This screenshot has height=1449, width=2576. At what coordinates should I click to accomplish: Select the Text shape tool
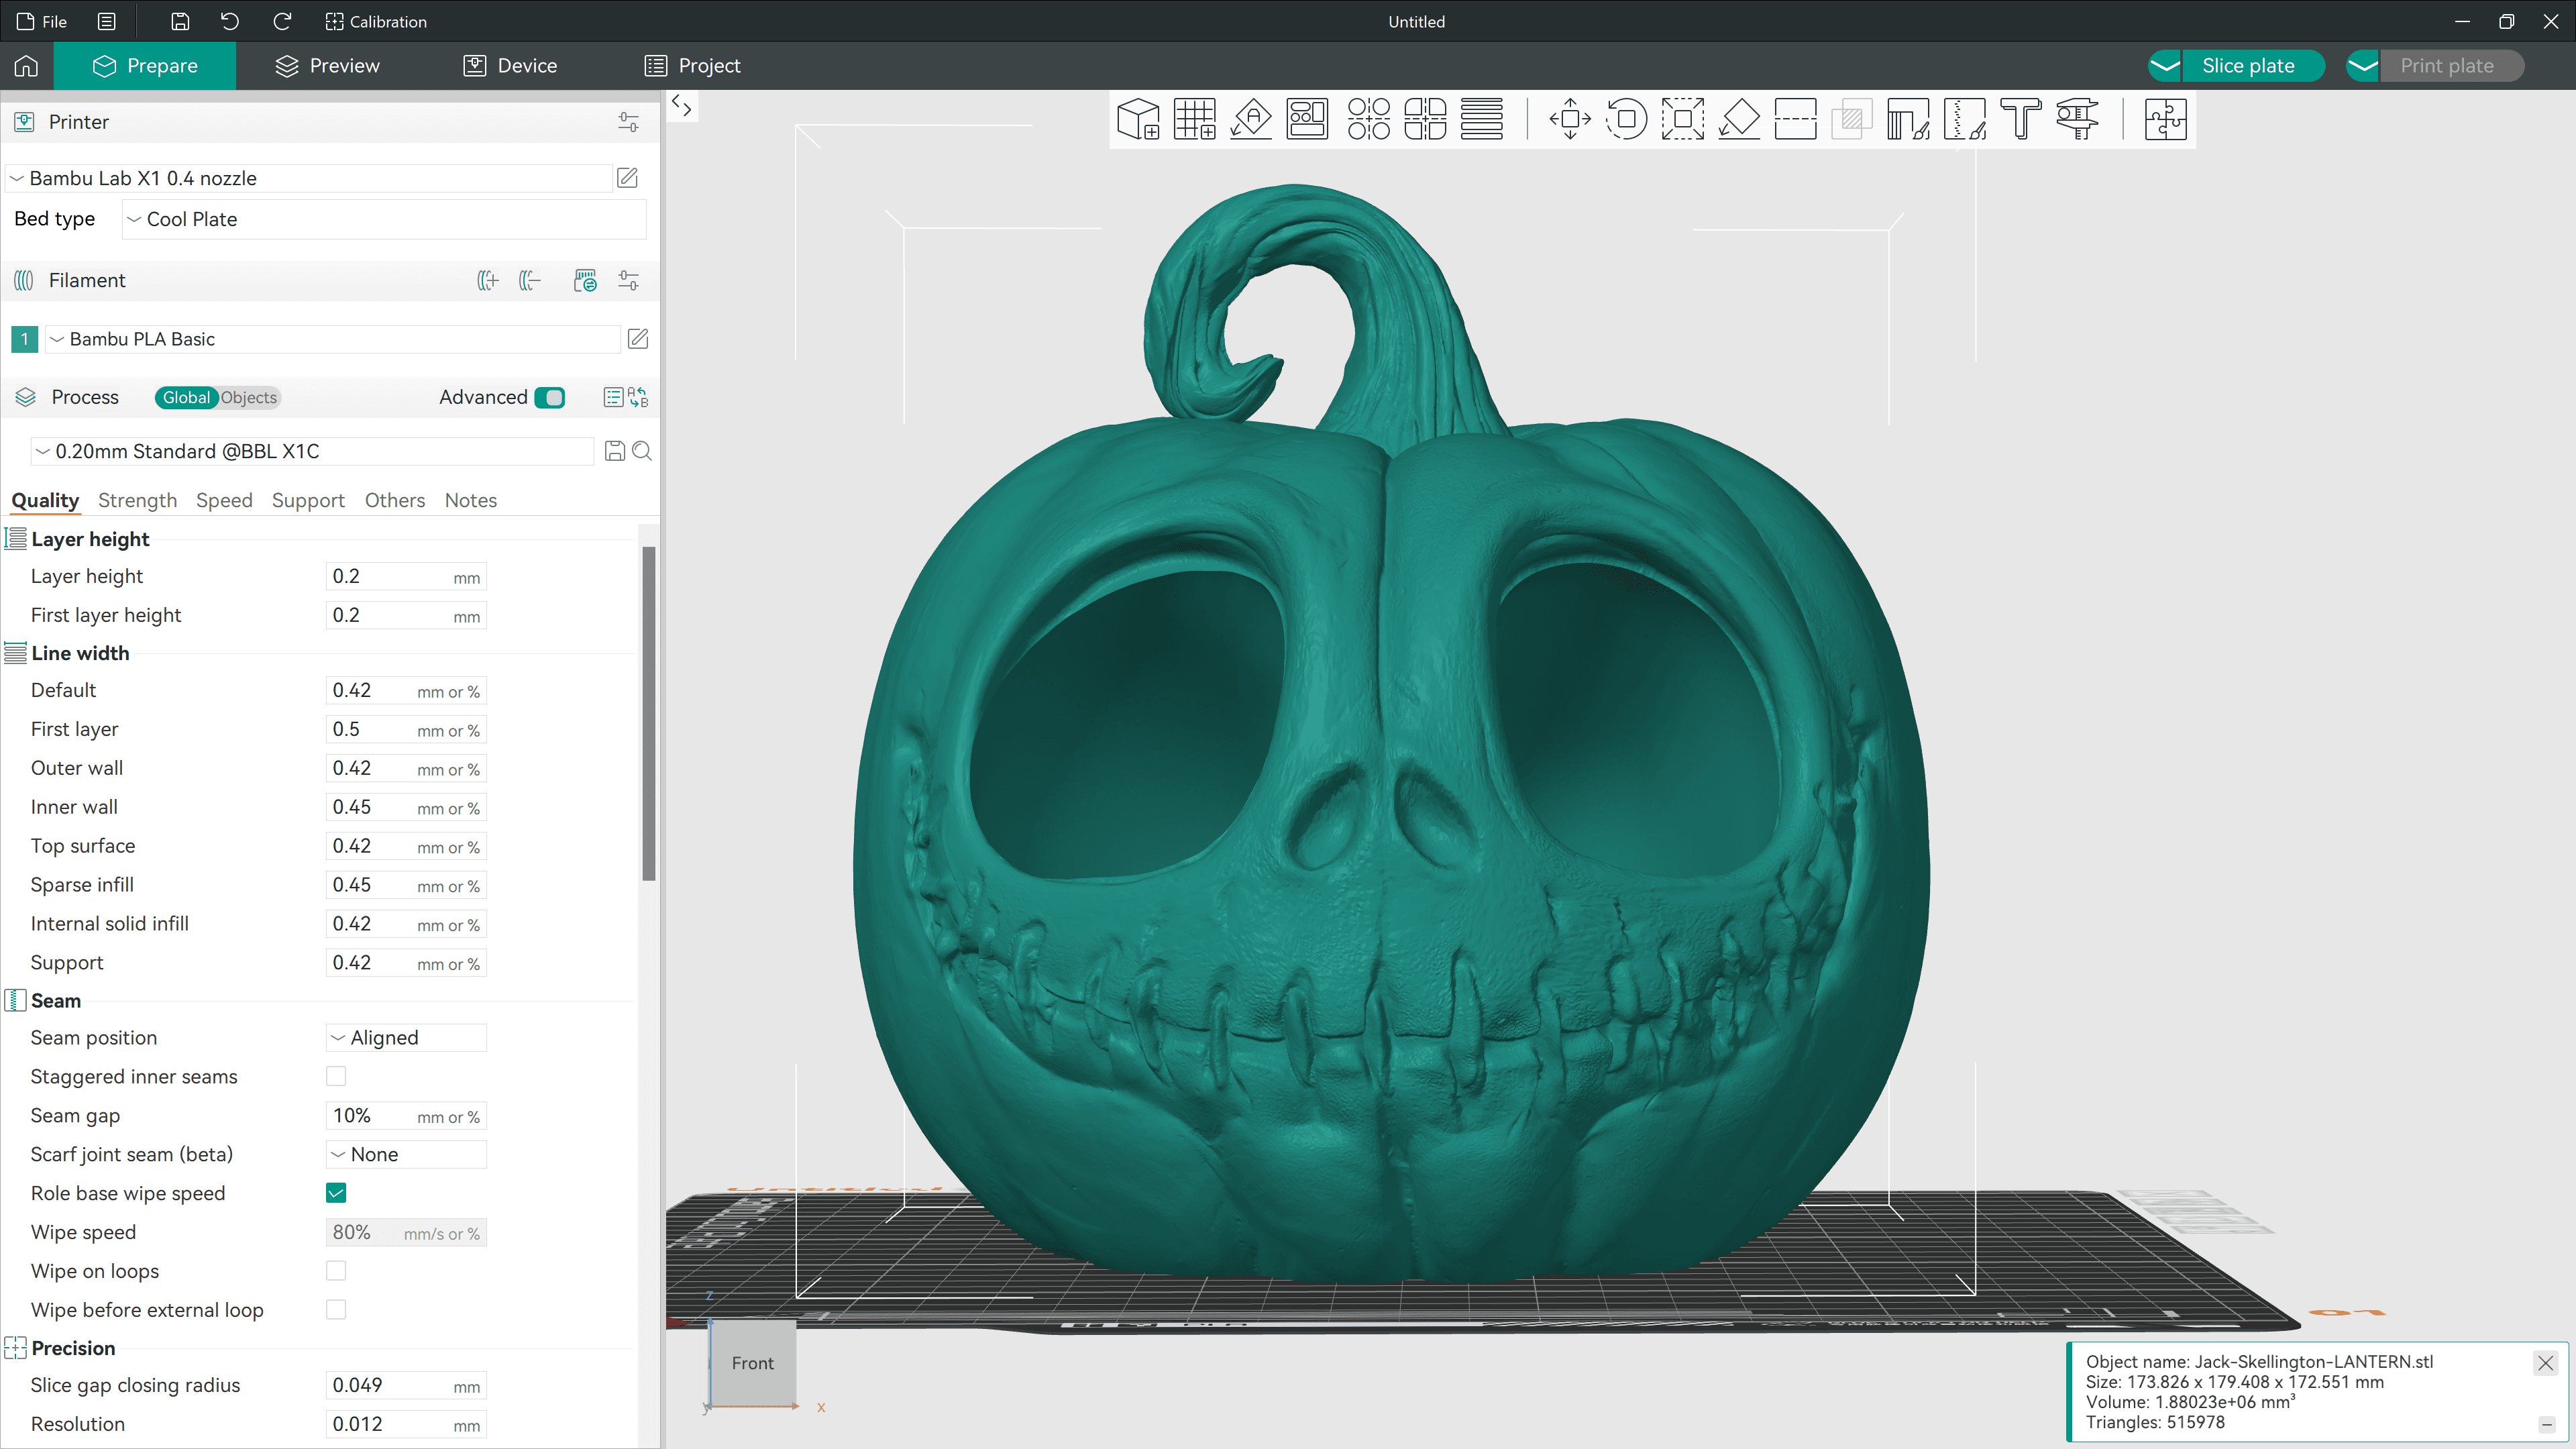[x=2020, y=119]
